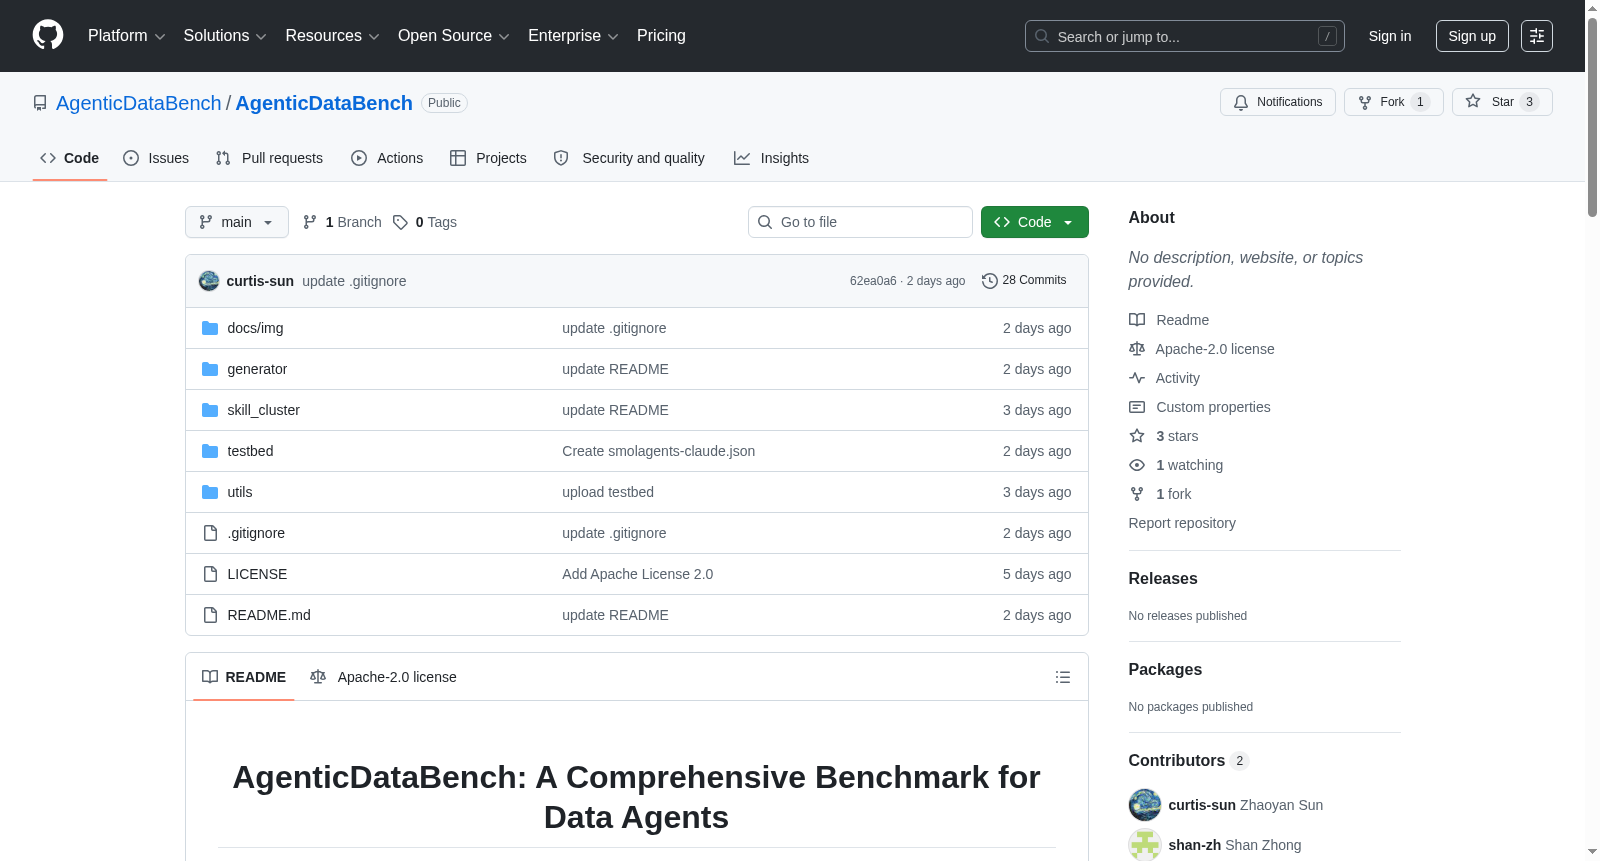
Task: Expand the Solutions menu
Action: (225, 36)
